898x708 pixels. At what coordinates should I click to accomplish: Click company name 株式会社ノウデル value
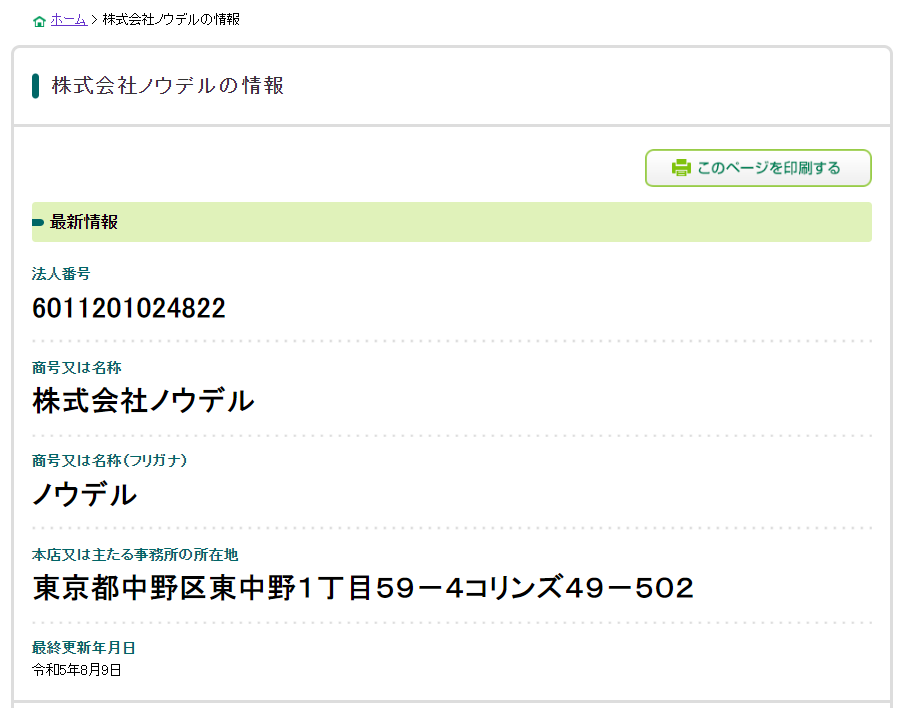(143, 401)
